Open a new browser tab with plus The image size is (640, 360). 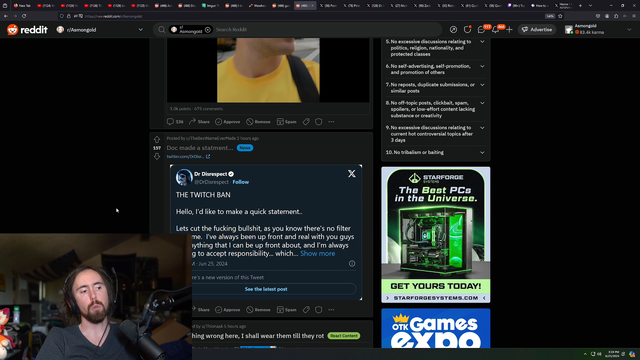(x=580, y=6)
